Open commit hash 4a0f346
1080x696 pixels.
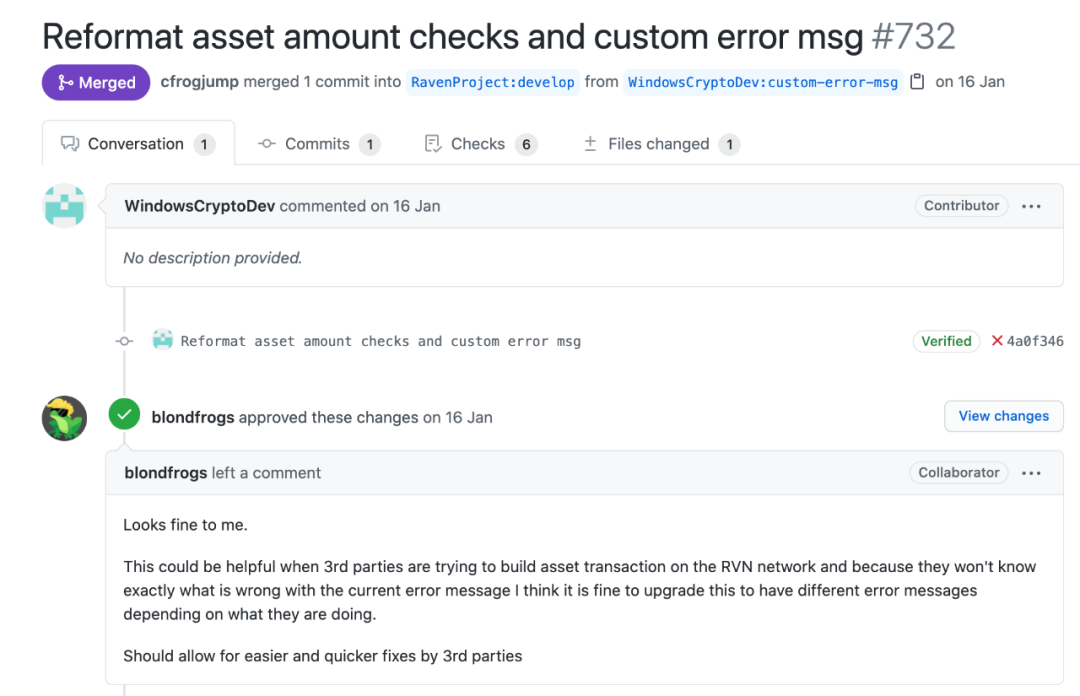point(1035,341)
